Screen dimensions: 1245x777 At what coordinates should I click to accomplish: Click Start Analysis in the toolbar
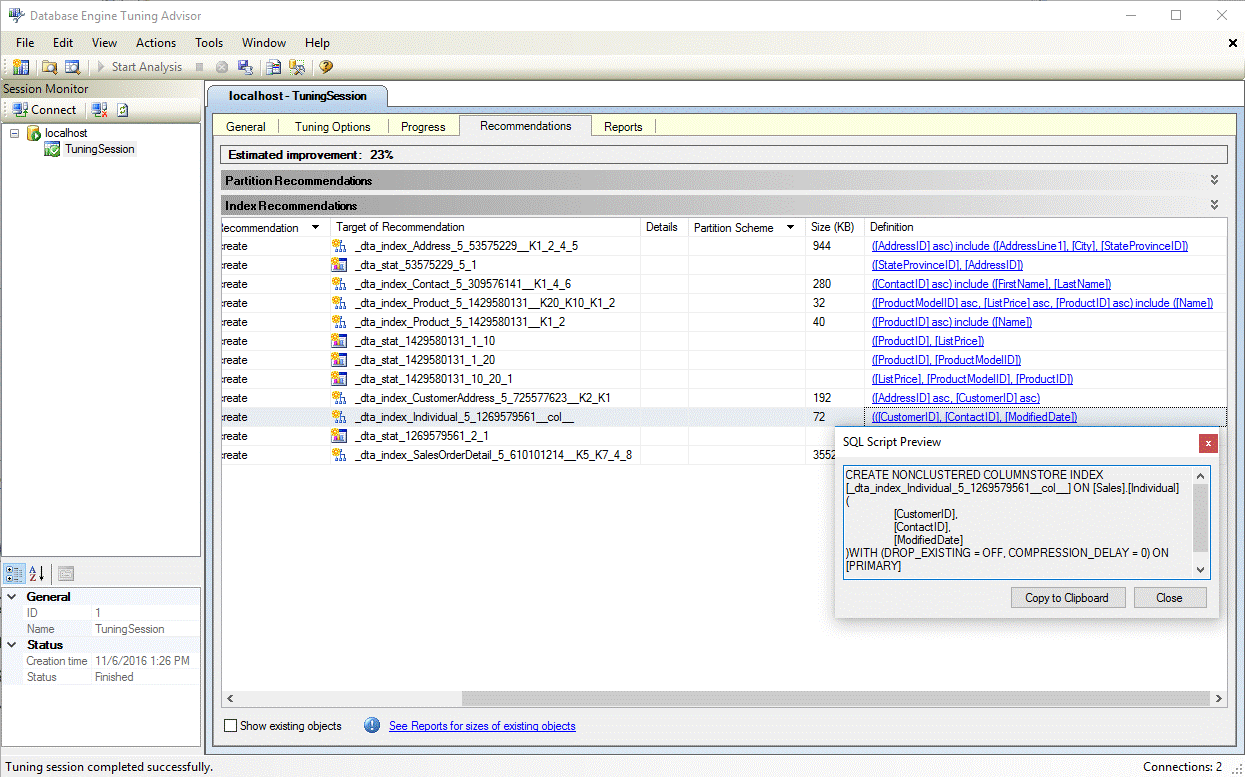145,66
